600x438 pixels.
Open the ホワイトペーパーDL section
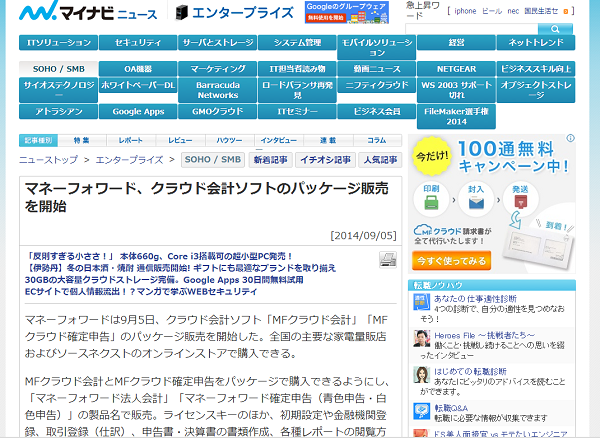pos(138,85)
